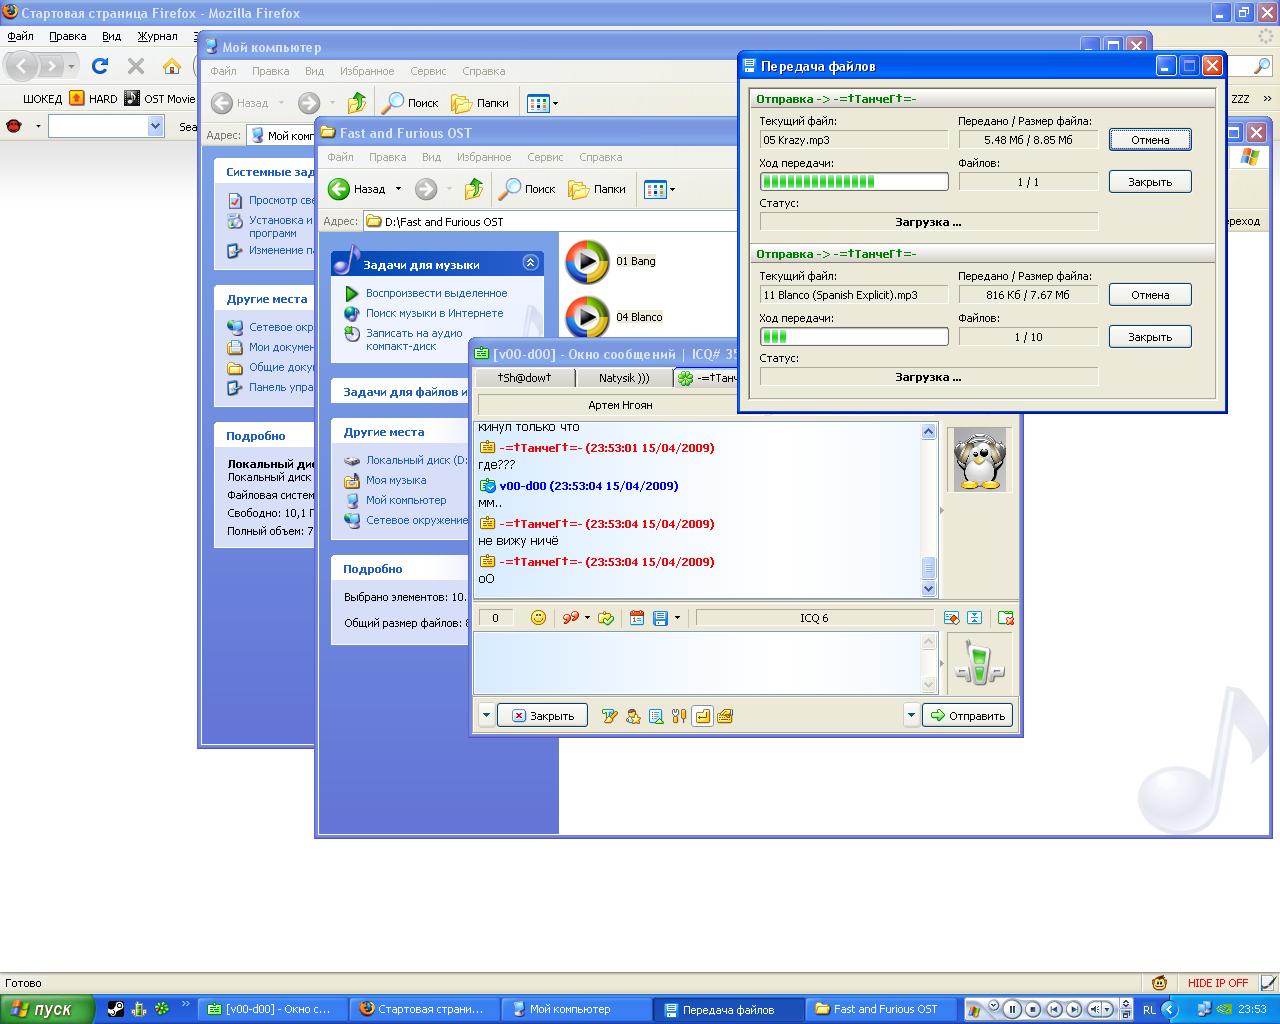Click the Записать на аудио компакт-диск link
The height and width of the screenshot is (1024, 1280).
[x=414, y=340]
